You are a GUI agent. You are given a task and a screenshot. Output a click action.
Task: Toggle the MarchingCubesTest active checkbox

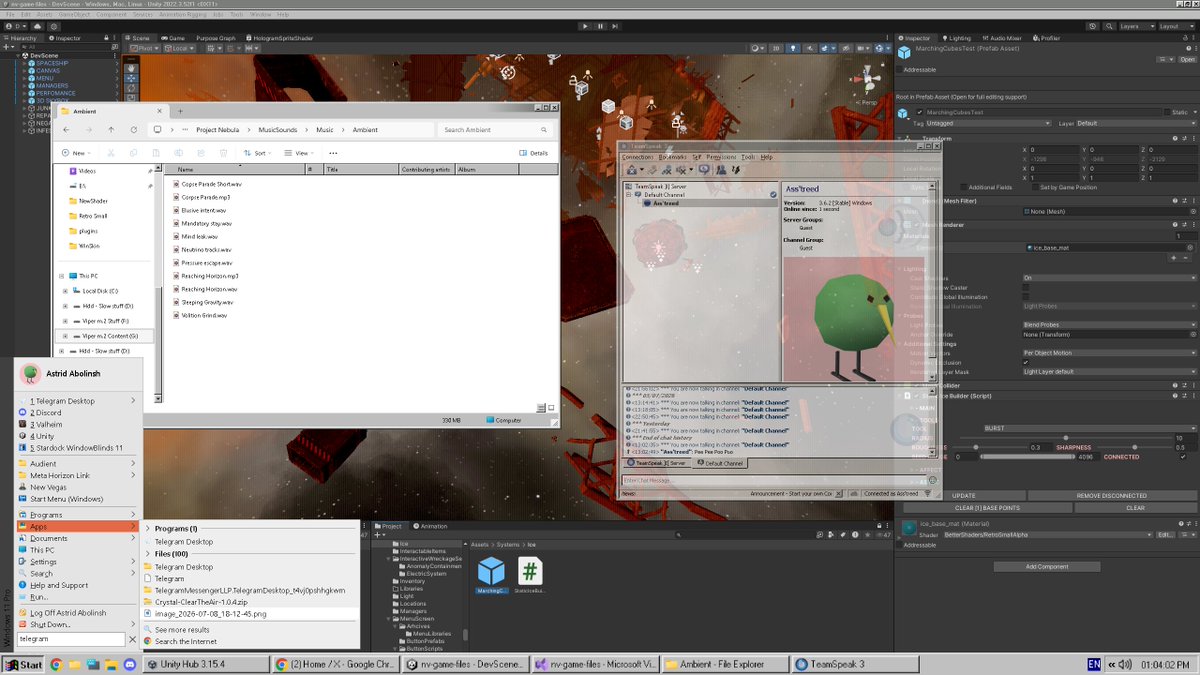[x=919, y=112]
